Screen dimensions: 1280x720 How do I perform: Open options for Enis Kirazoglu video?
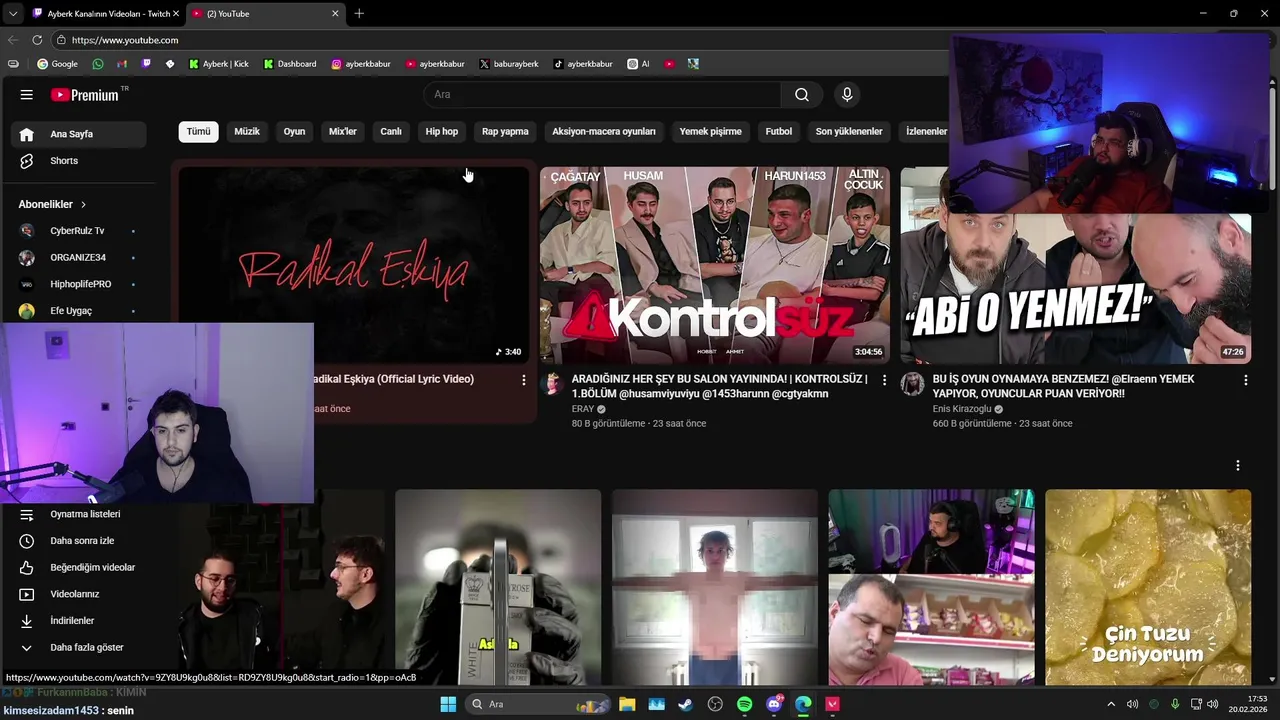tap(1245, 380)
